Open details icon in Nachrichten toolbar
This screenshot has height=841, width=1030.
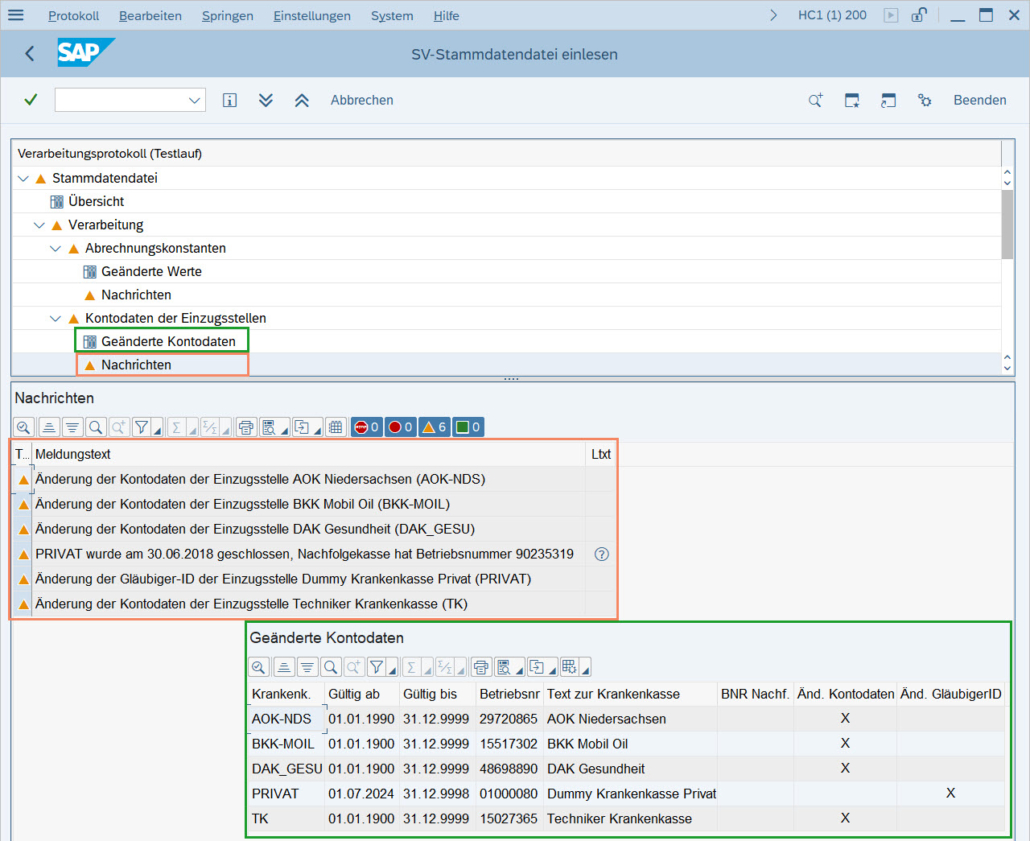click(x=24, y=427)
